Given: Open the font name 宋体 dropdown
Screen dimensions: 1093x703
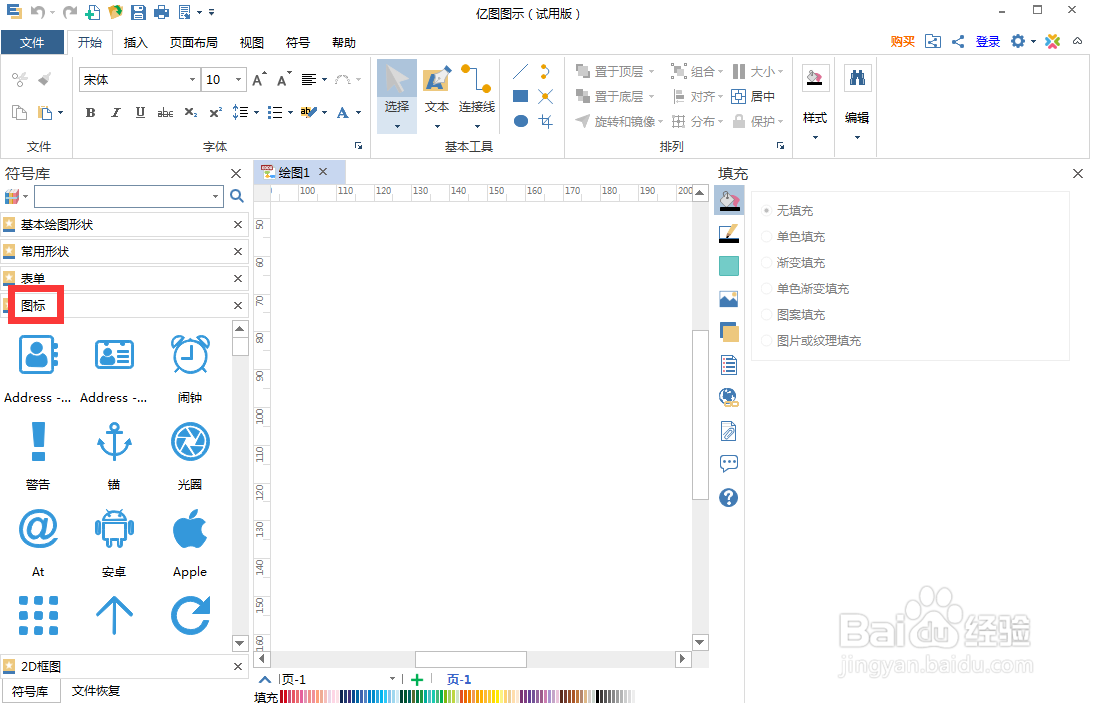Looking at the screenshot, I should 192,79.
